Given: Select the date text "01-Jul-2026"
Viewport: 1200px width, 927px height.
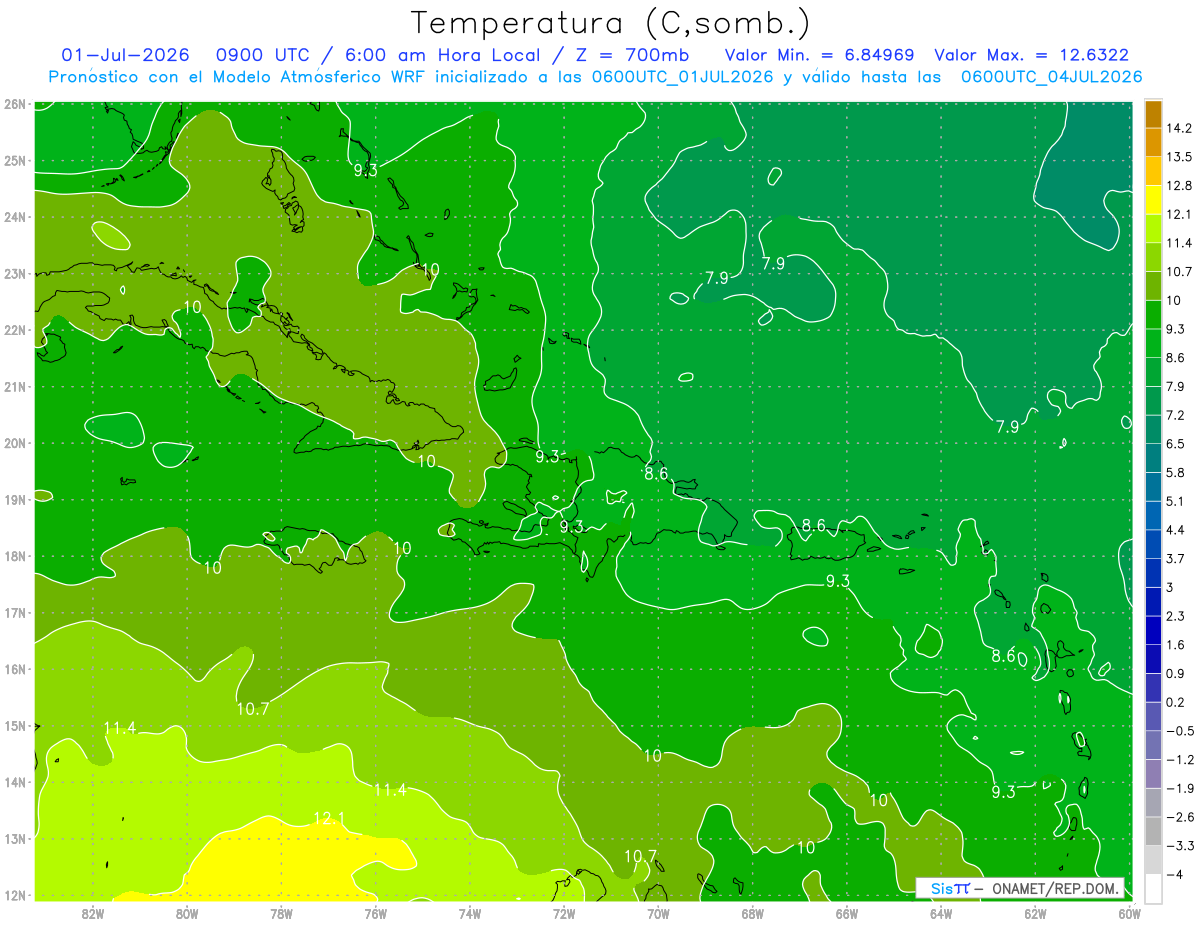Looking at the screenshot, I should 125,55.
